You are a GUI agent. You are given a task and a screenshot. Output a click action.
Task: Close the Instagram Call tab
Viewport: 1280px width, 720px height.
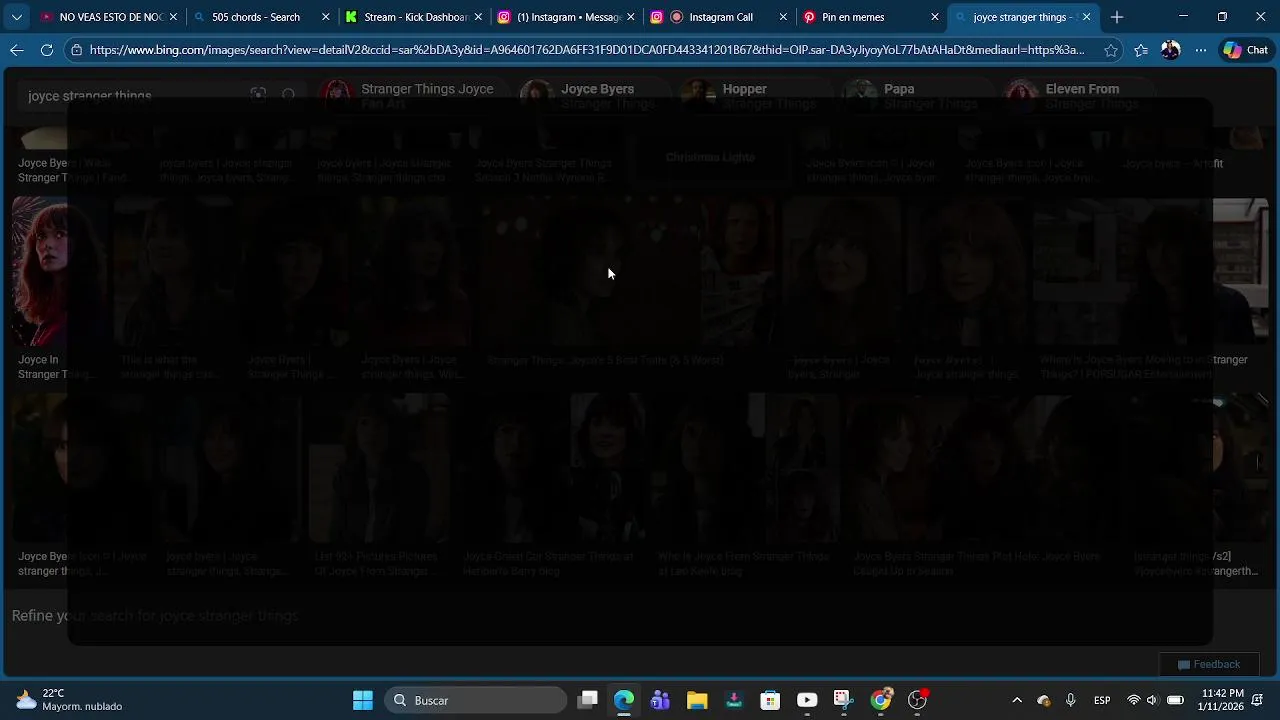click(x=783, y=17)
